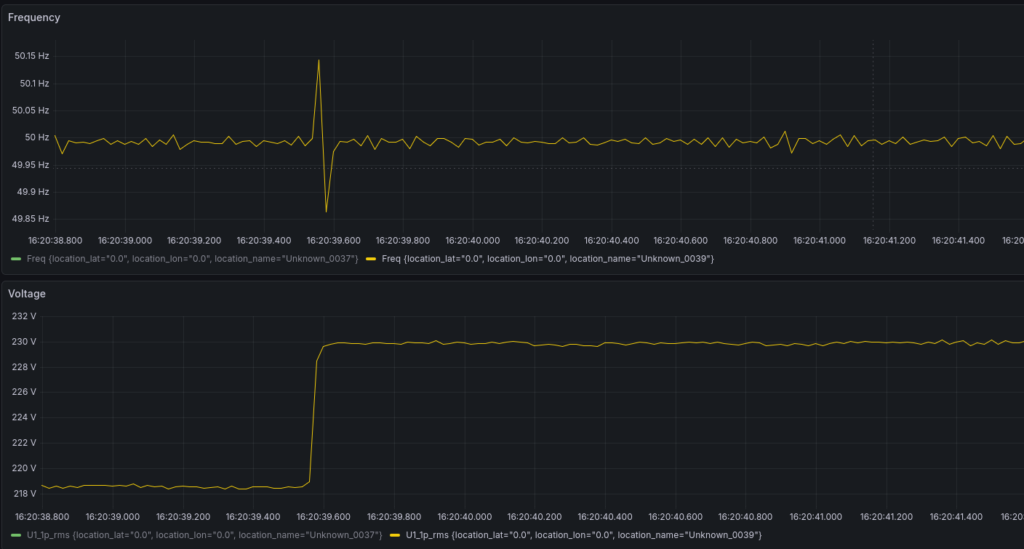This screenshot has height=549, width=1024.
Task: Click 16:20:38.800 tick on Frequency time axis
Action: click(56, 240)
